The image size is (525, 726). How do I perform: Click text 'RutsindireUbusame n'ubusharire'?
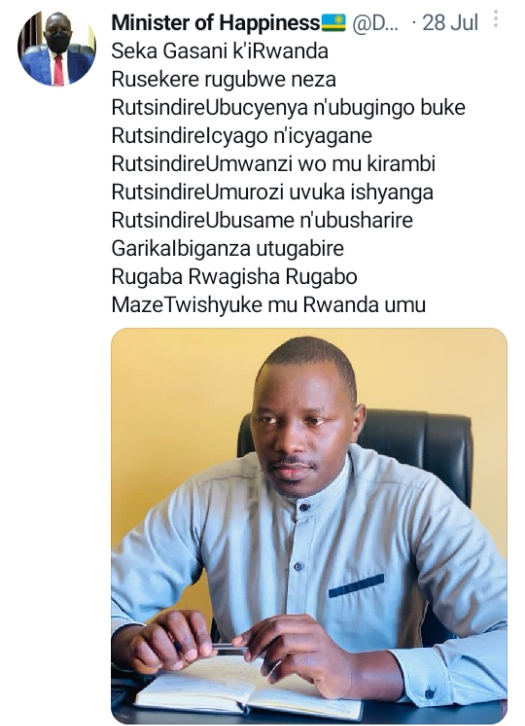coord(262,220)
